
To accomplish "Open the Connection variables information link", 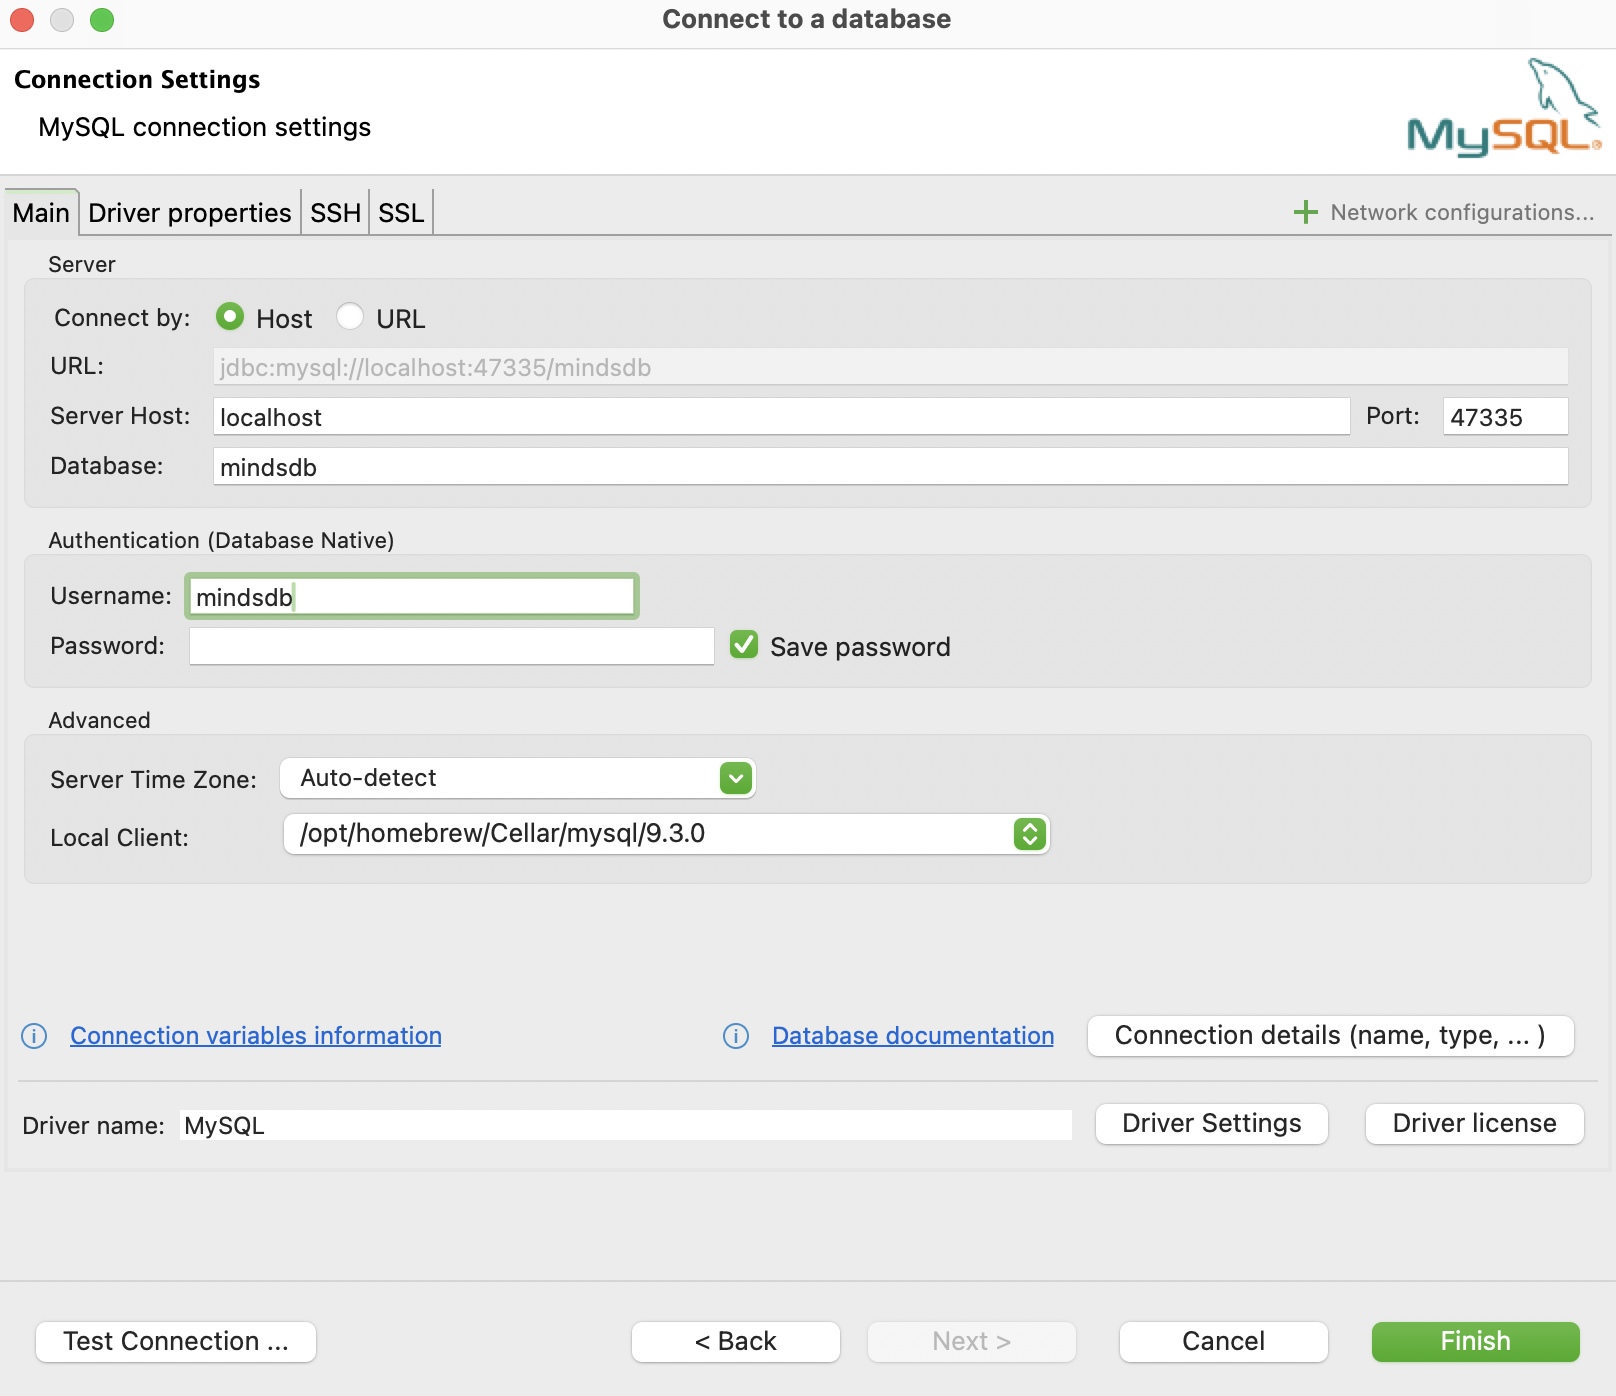I will pyautogui.click(x=256, y=1036).
